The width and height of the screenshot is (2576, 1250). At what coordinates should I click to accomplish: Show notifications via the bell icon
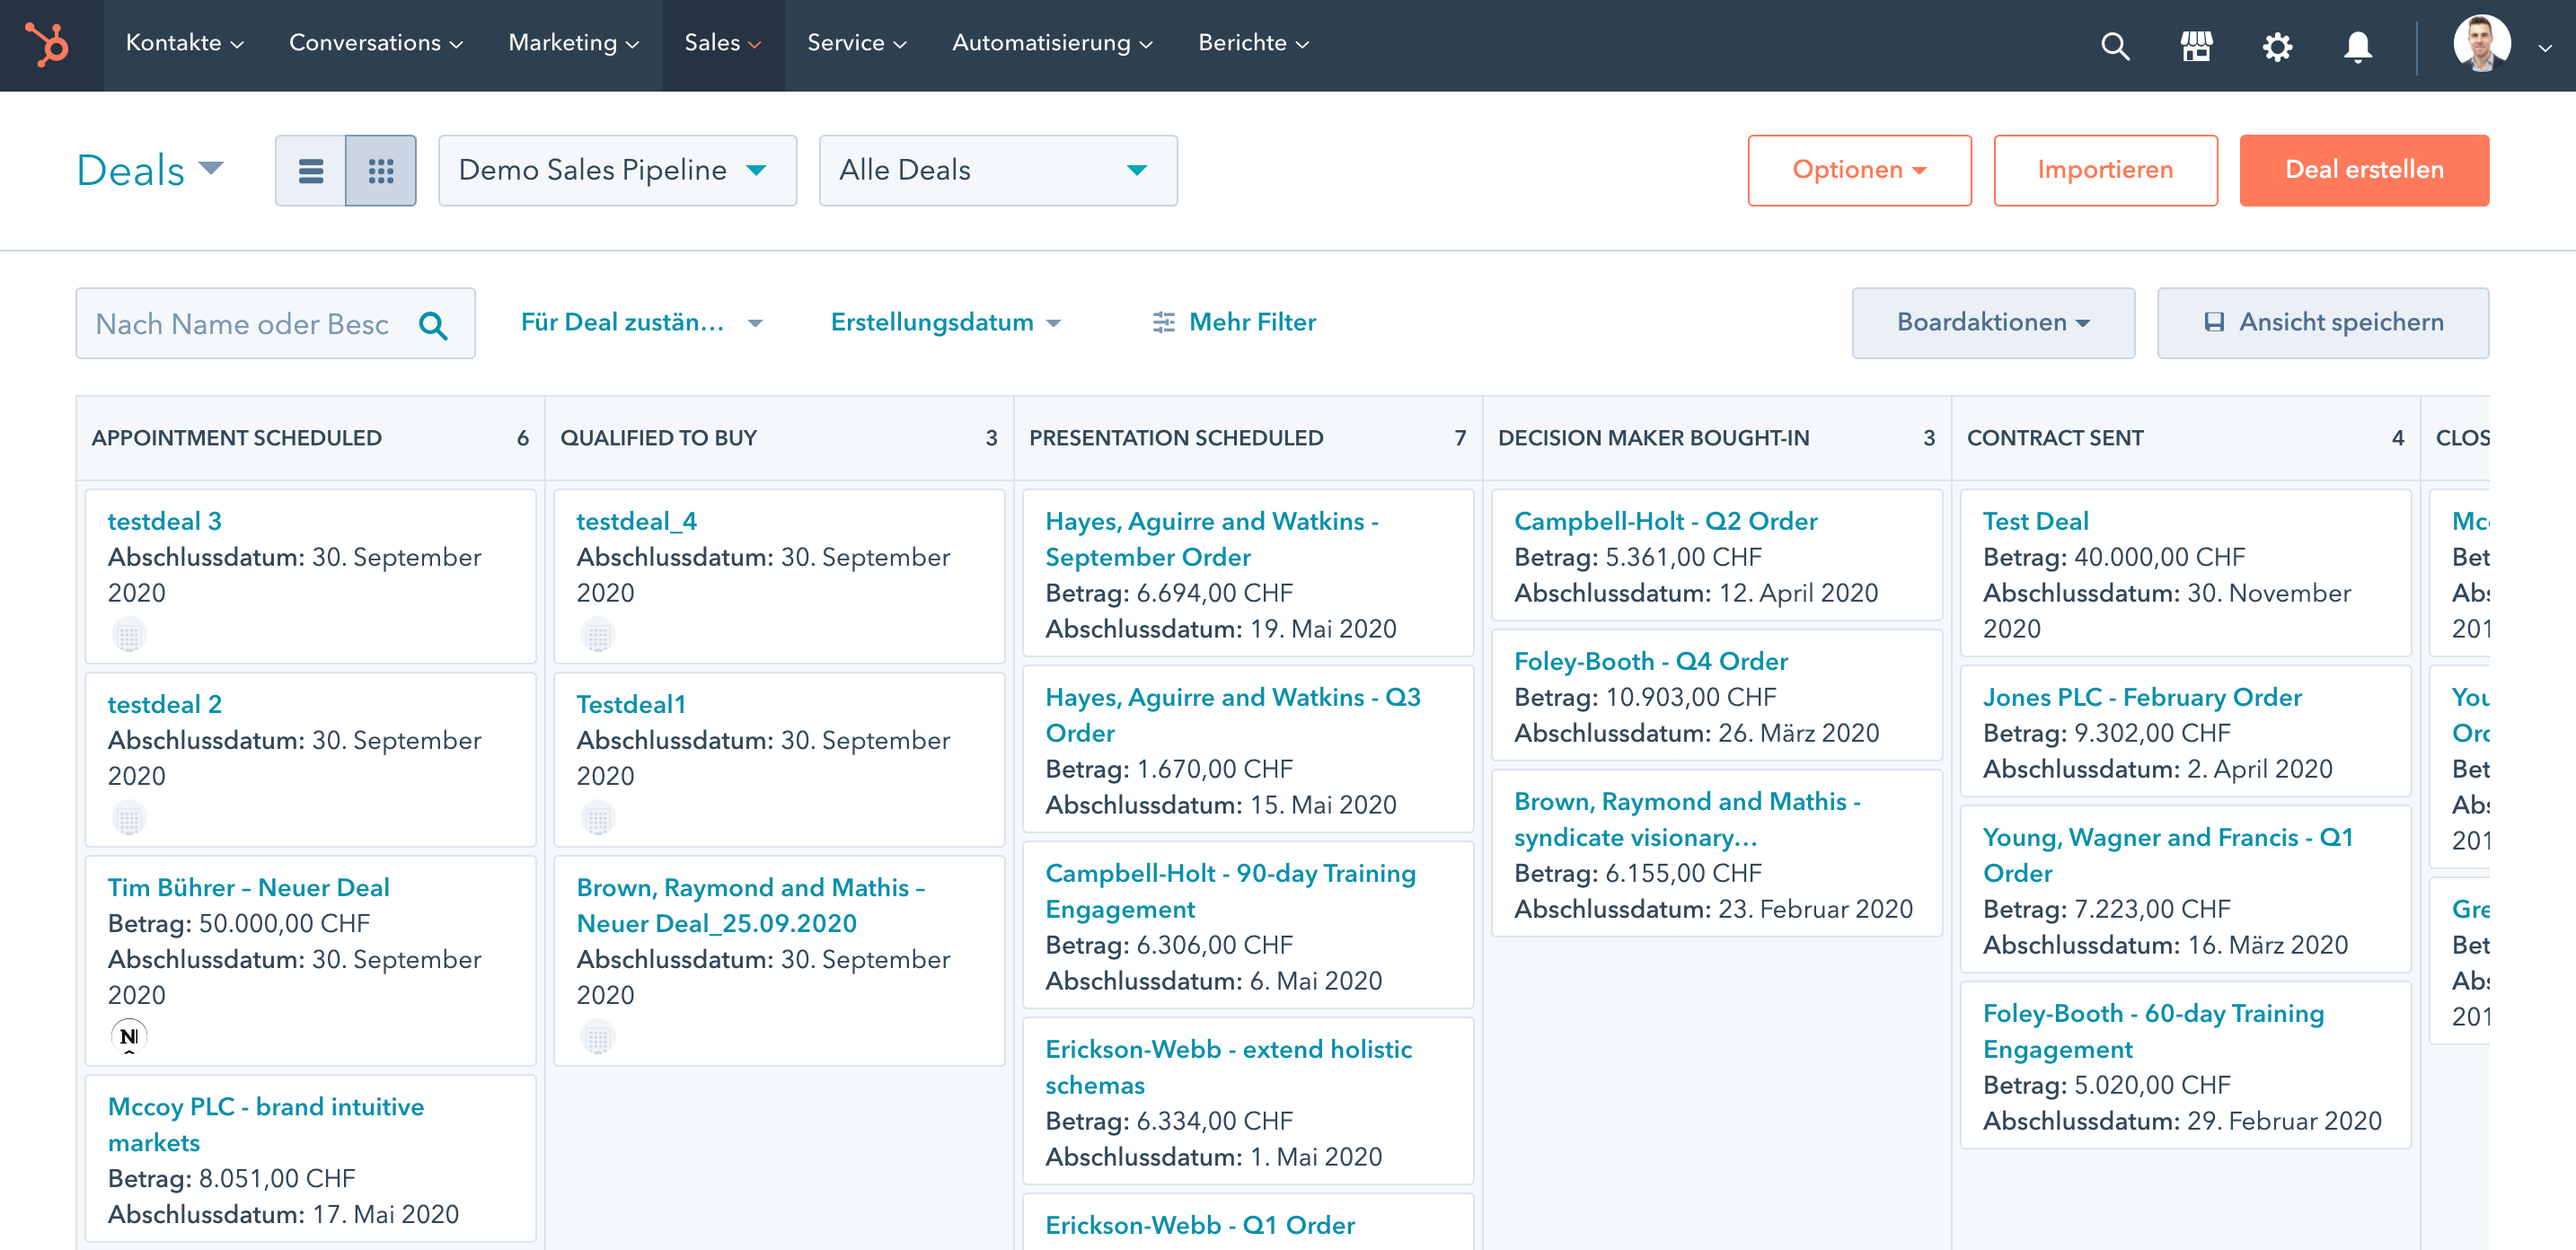[2357, 46]
